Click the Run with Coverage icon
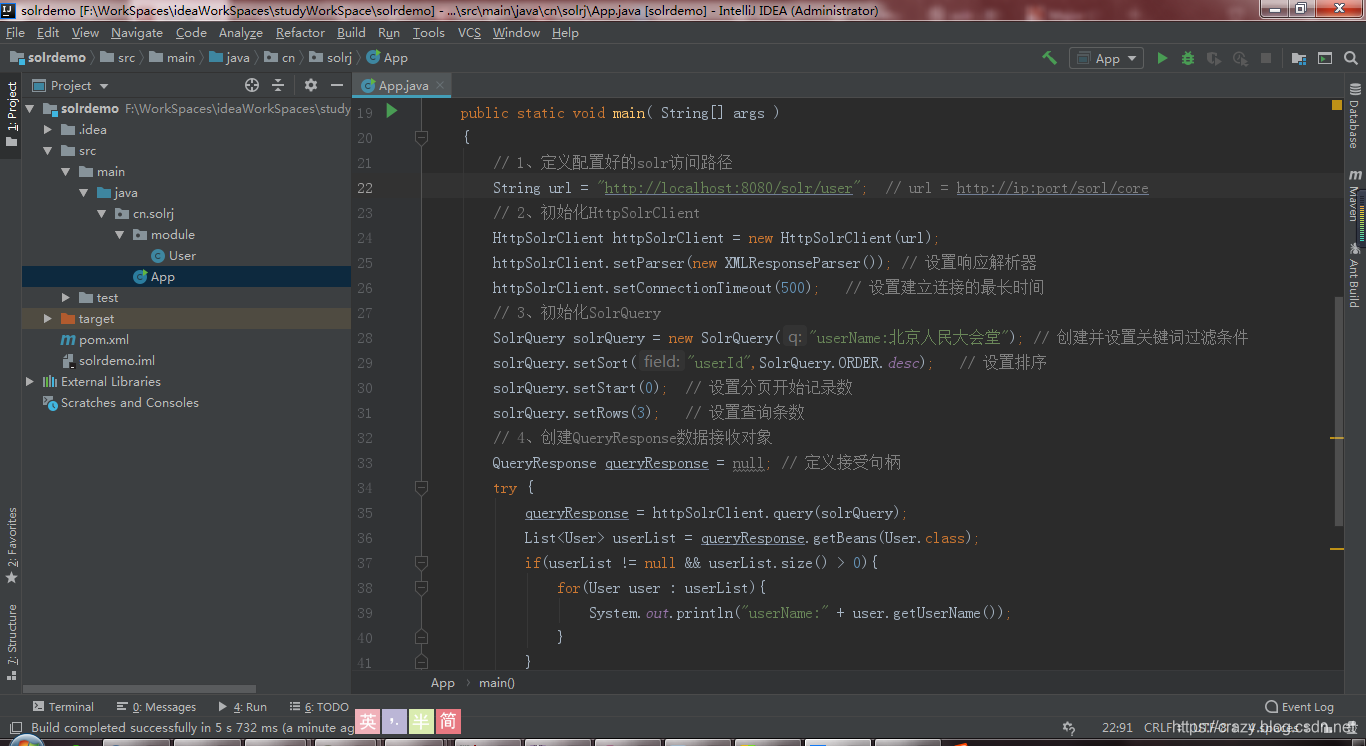Image resolution: width=1366 pixels, height=746 pixels. (x=1213, y=57)
